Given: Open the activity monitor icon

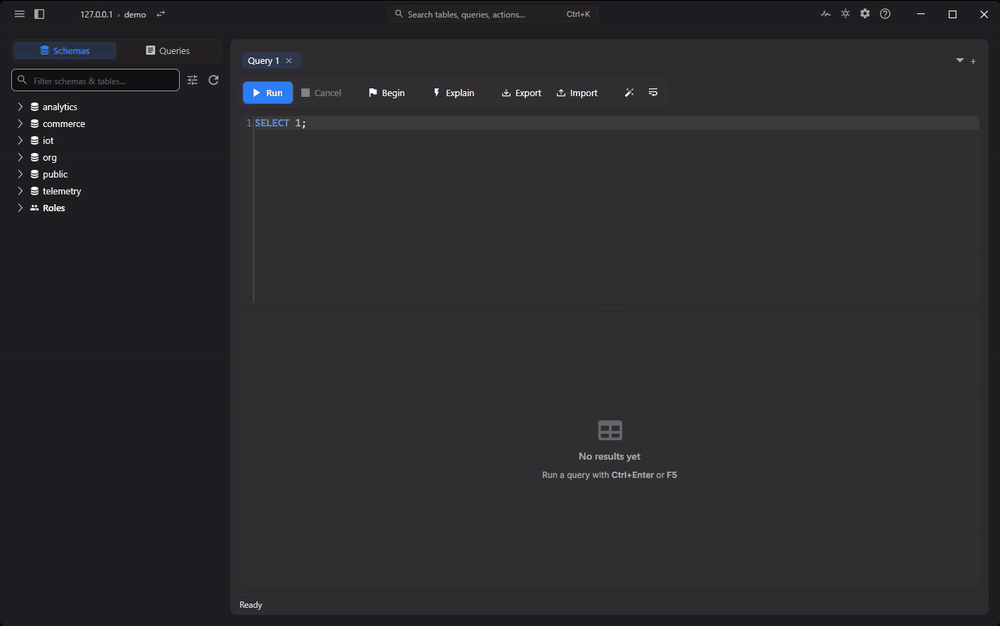Looking at the screenshot, I should pos(826,13).
